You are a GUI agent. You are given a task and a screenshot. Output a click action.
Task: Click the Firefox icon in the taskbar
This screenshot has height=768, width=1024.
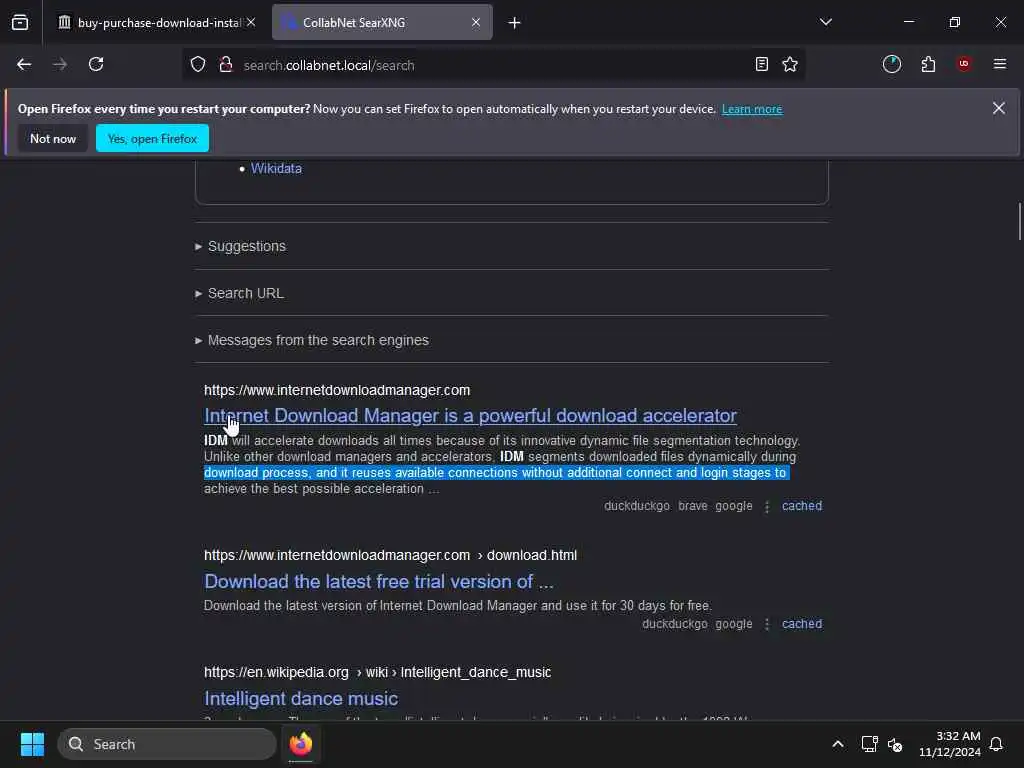300,744
